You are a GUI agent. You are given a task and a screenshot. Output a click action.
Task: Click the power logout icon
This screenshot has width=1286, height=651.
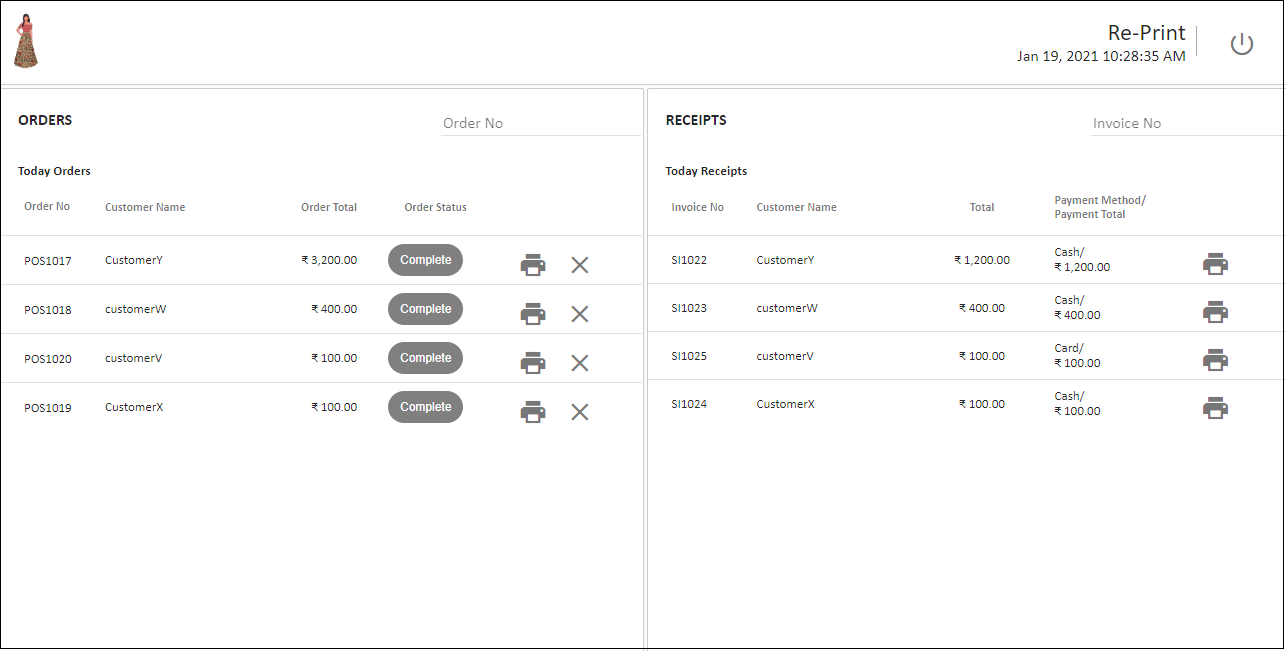tap(1242, 44)
